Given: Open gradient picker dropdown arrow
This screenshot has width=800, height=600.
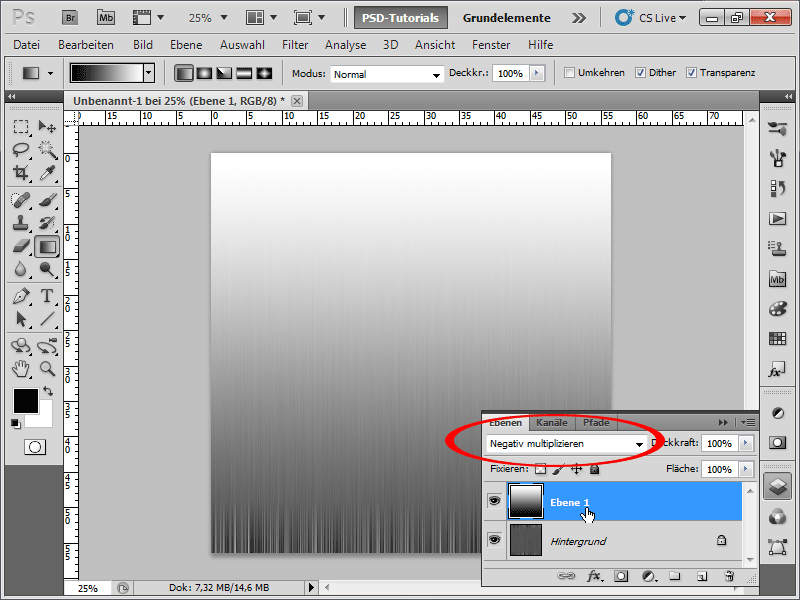Looking at the screenshot, I should (148, 73).
